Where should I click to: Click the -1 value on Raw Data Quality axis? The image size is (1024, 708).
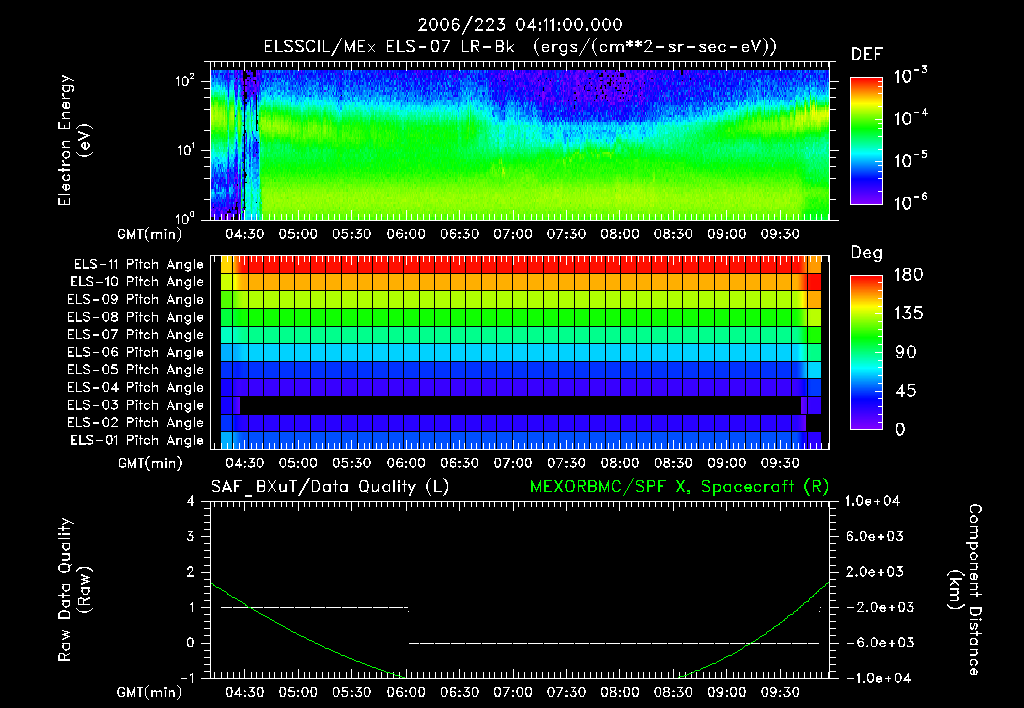(x=187, y=678)
